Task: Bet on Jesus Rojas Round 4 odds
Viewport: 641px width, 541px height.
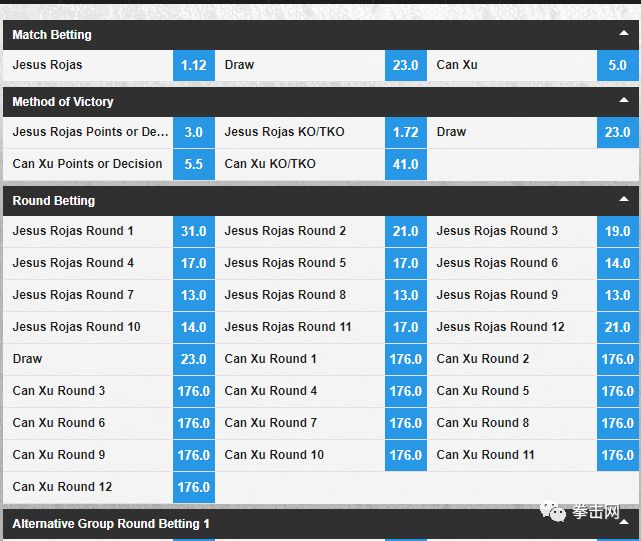Action: 194,263
